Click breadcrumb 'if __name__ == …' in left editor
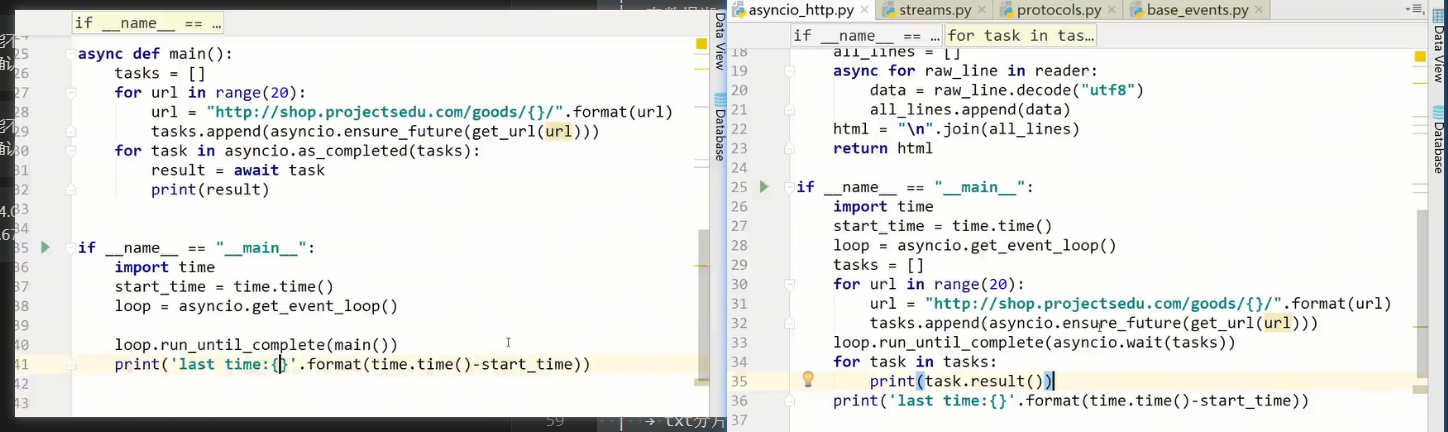 [x=148, y=22]
